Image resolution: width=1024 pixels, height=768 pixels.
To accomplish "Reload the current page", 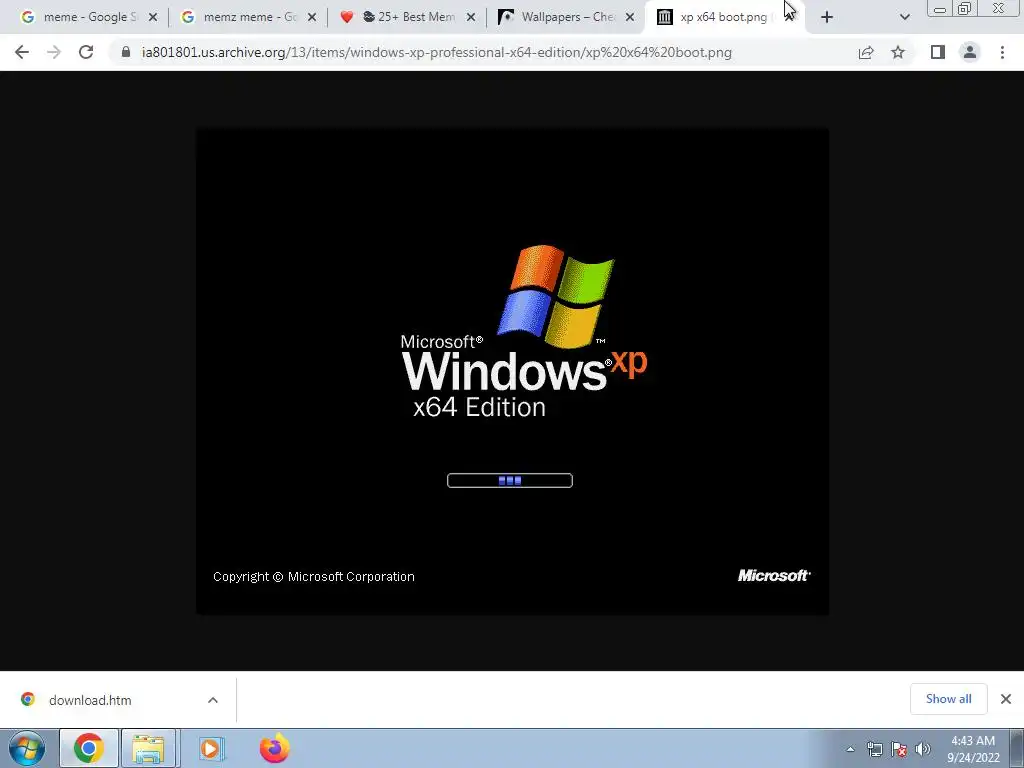I will point(86,52).
